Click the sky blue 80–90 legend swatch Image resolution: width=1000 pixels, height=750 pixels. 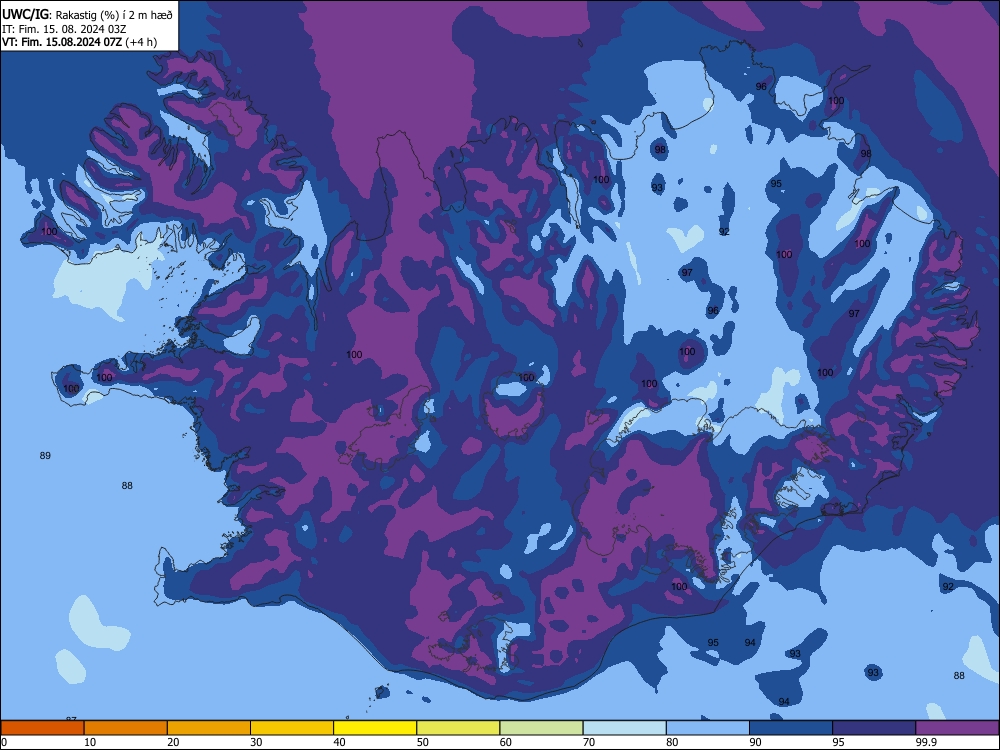coord(708,728)
